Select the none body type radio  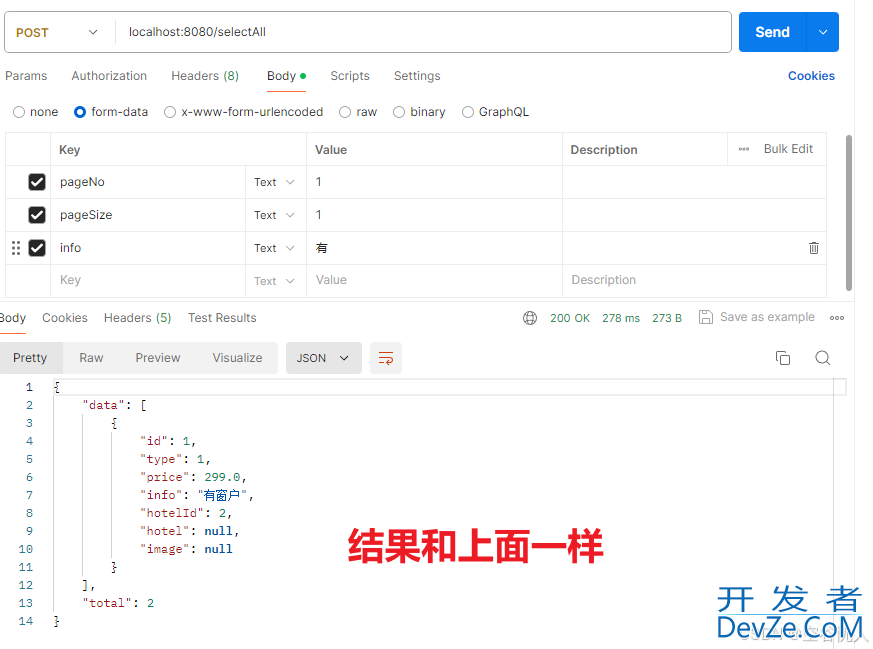coord(19,112)
